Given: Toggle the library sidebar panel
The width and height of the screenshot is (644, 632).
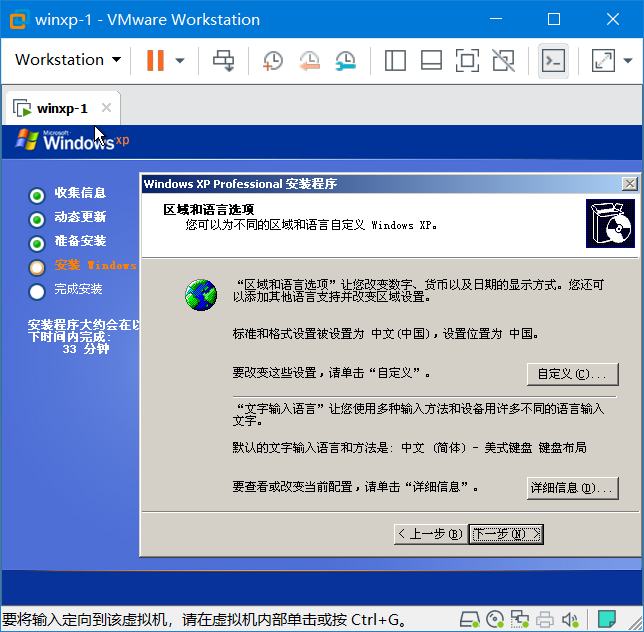Looking at the screenshot, I should coord(395,61).
